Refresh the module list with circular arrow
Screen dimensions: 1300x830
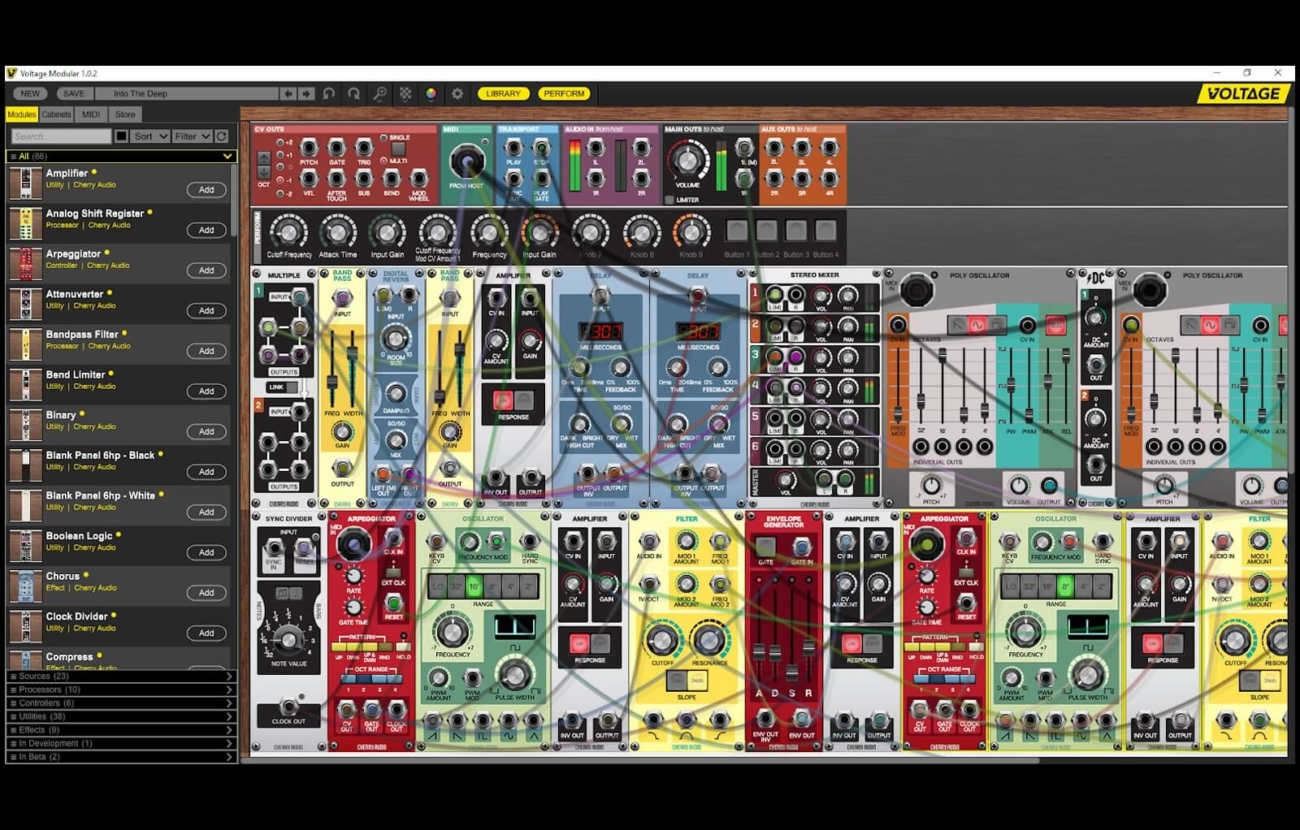(222, 136)
